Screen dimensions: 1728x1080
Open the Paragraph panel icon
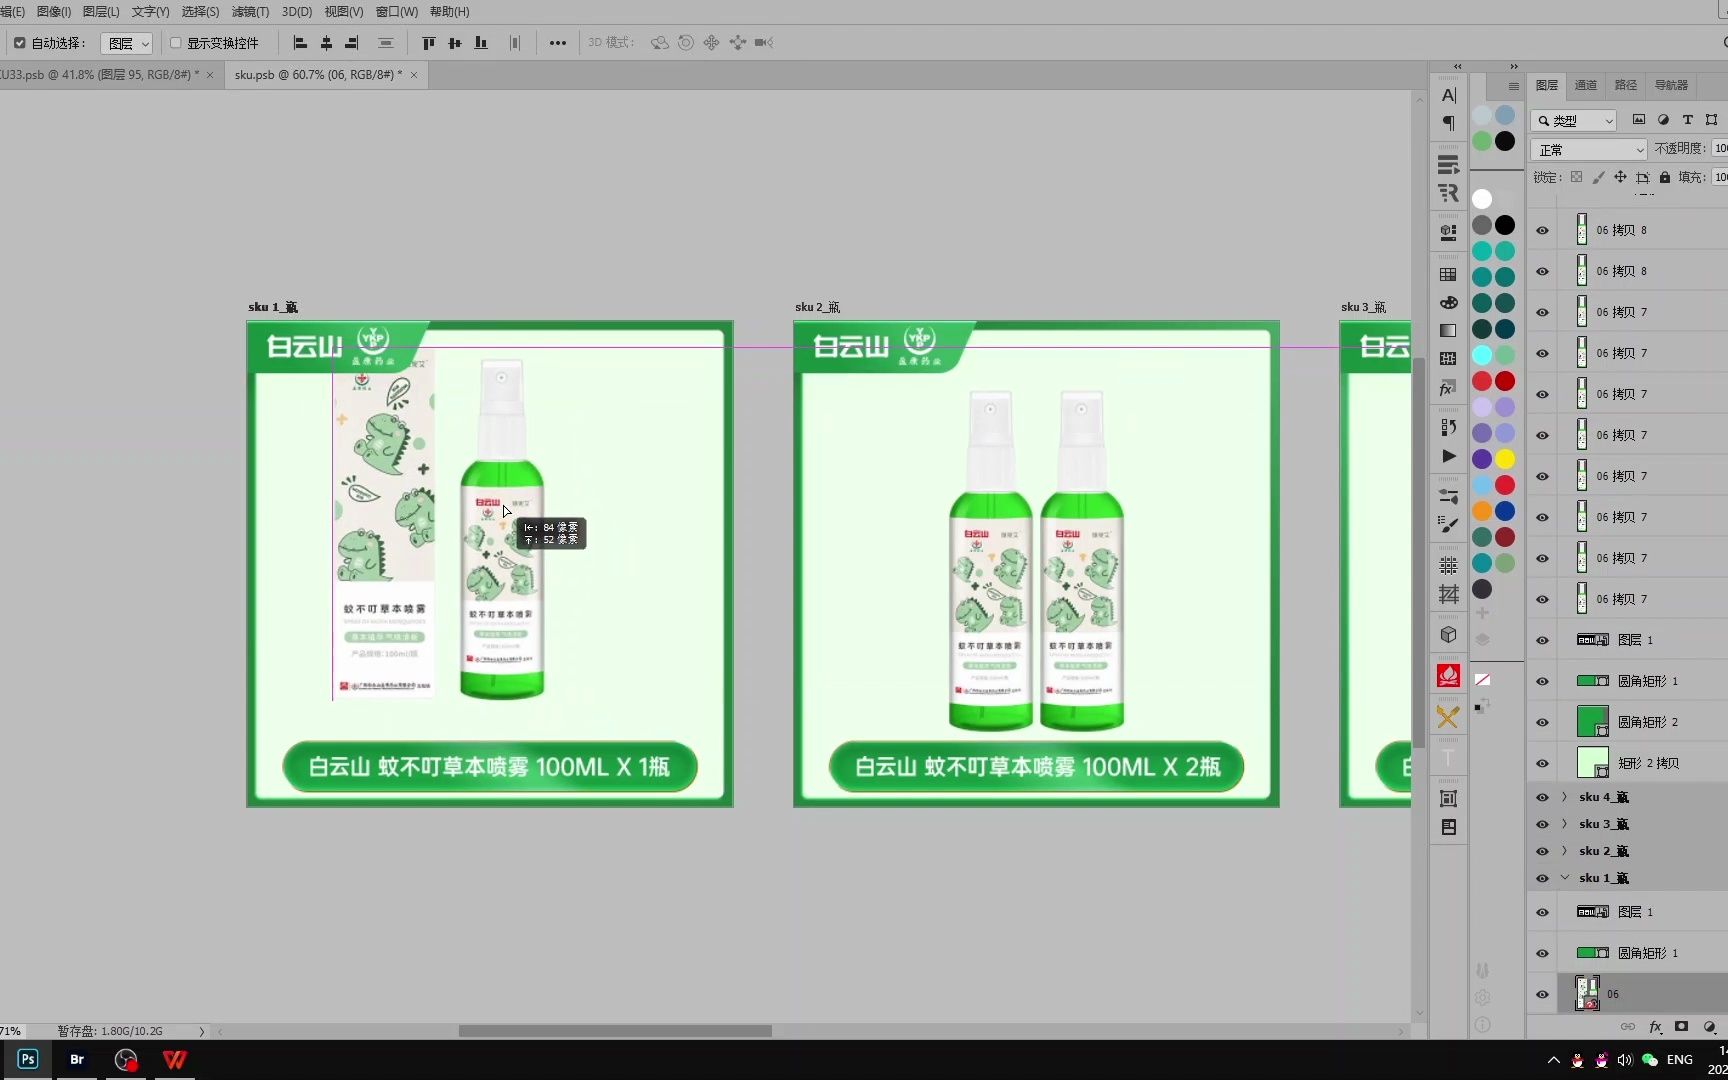click(1448, 123)
